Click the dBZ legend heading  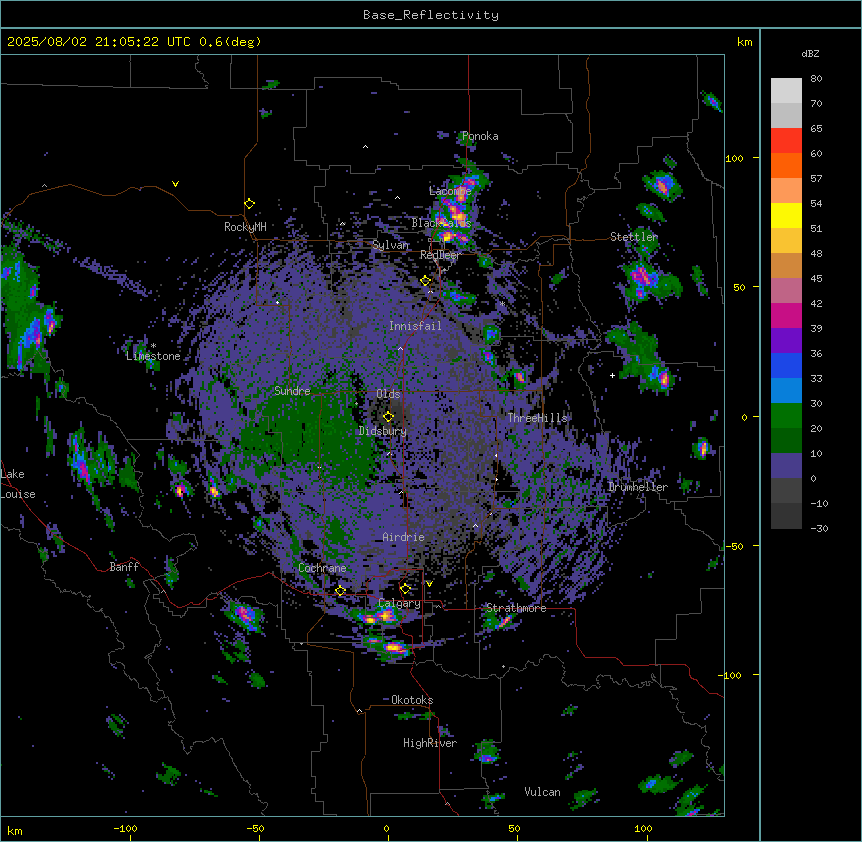[810, 53]
